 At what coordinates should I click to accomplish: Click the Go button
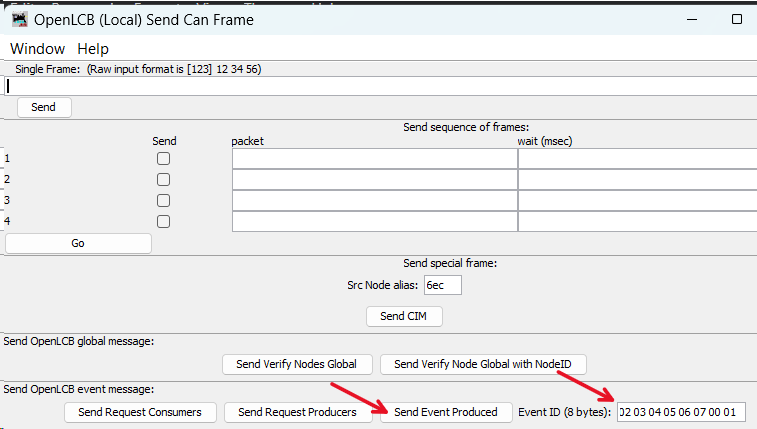78,243
